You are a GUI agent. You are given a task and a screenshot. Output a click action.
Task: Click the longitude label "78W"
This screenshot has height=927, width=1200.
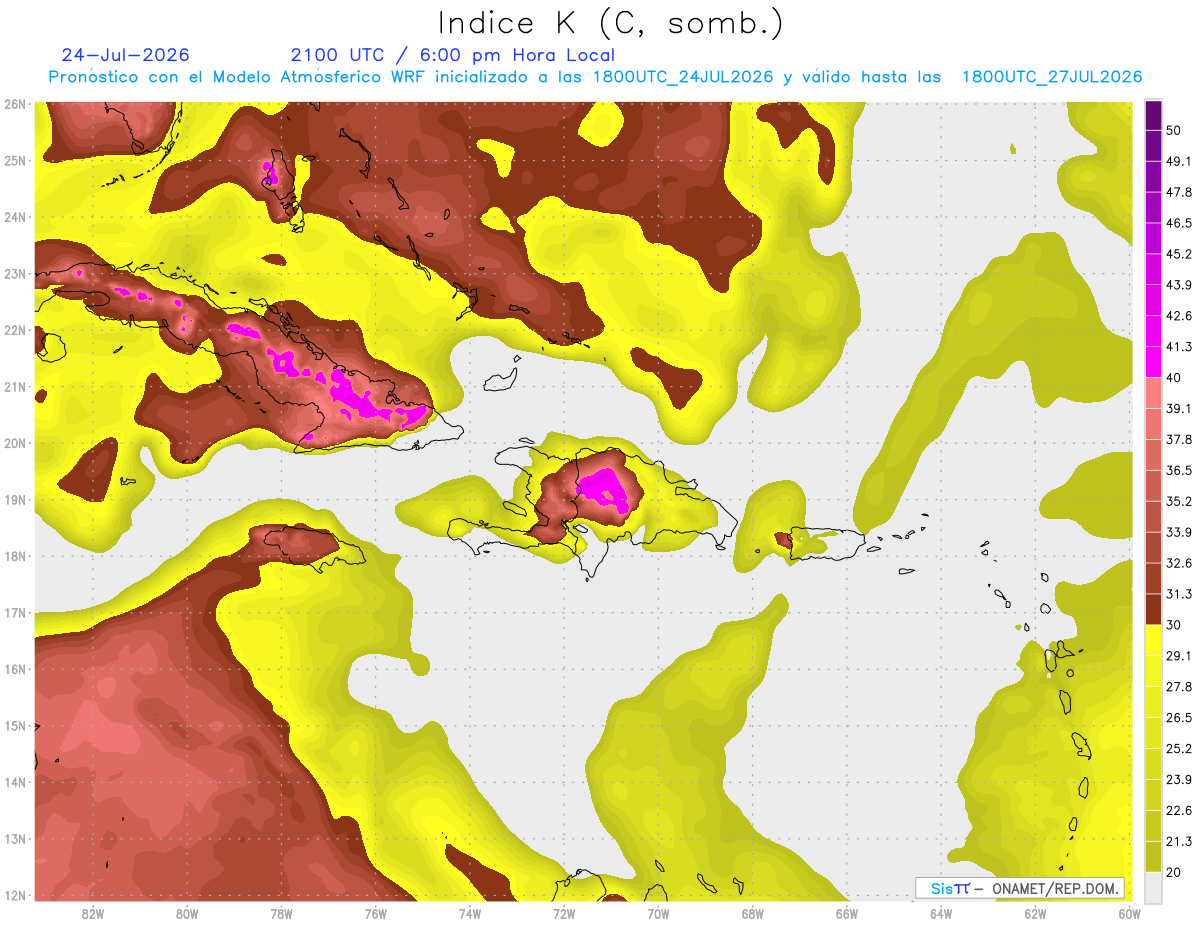click(281, 913)
